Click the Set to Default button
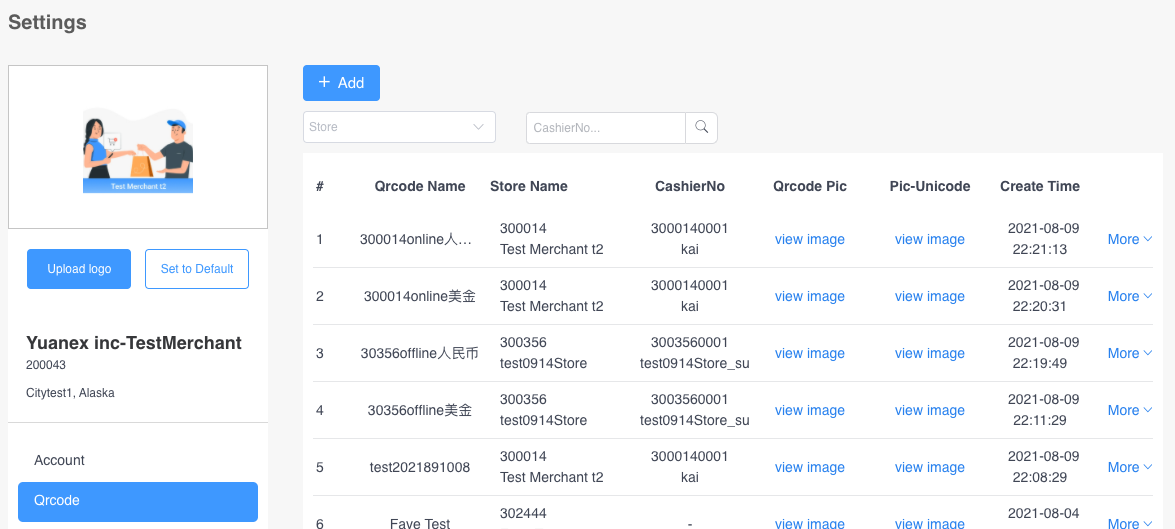Viewport: 1175px width, 529px height. point(196,269)
